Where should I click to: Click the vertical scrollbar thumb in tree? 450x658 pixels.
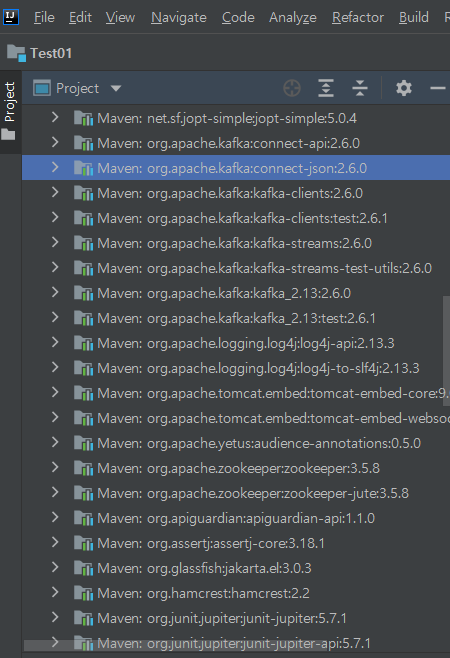coord(446,351)
